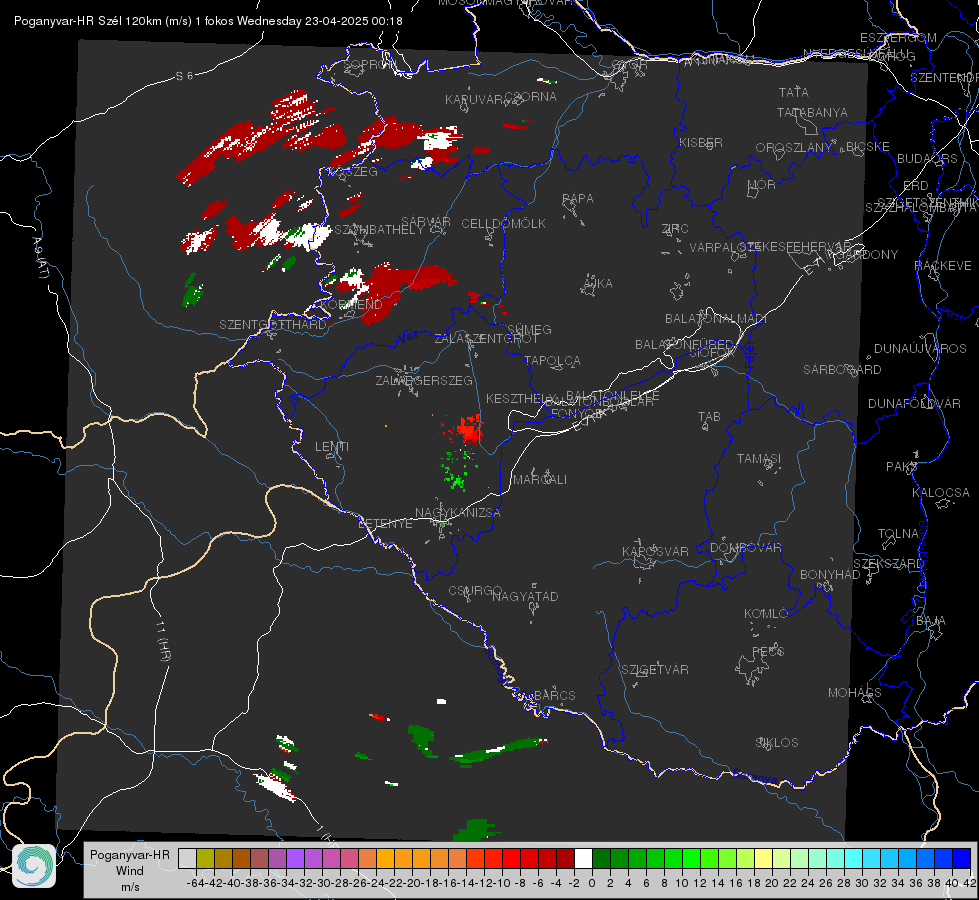Click the OROSZLANY city label
This screenshot has width=979, height=900.
(x=794, y=148)
